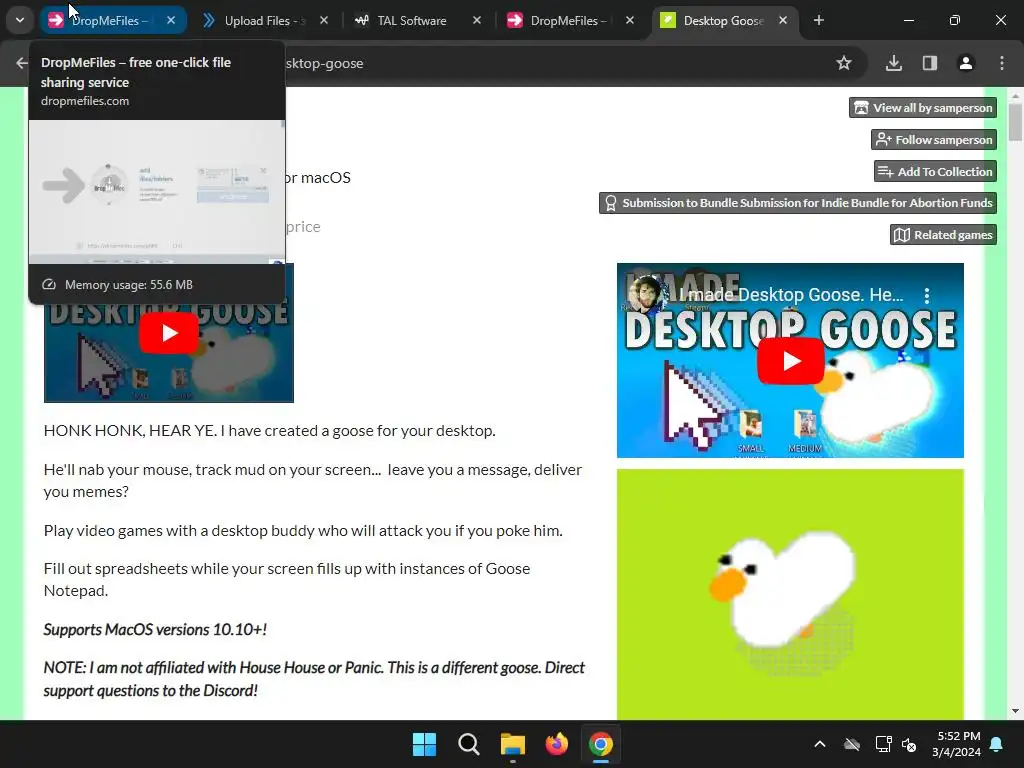Click the 'Memory usage: 55.6 MB' text

[129, 285]
